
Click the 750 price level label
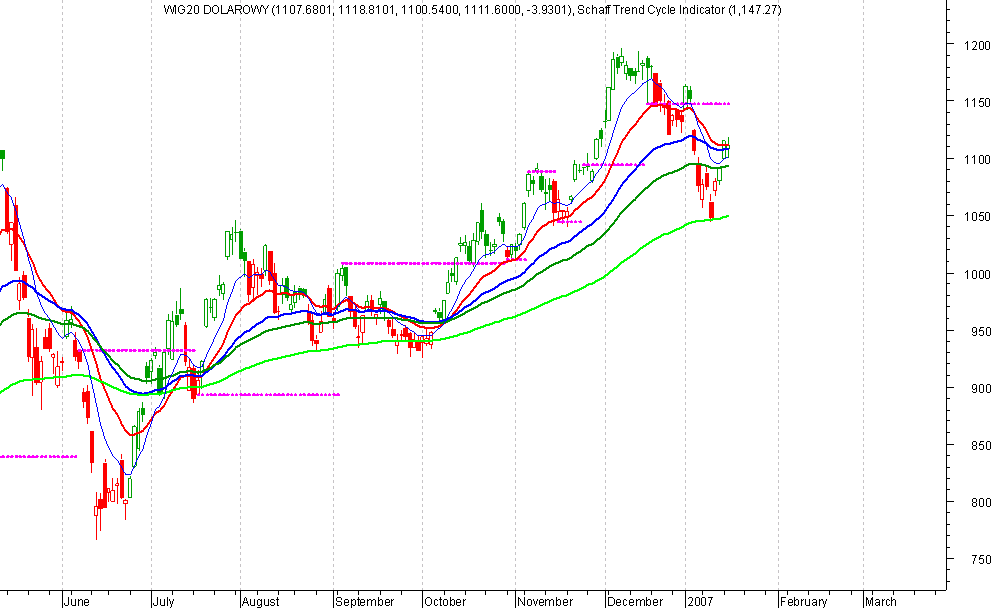pos(980,559)
